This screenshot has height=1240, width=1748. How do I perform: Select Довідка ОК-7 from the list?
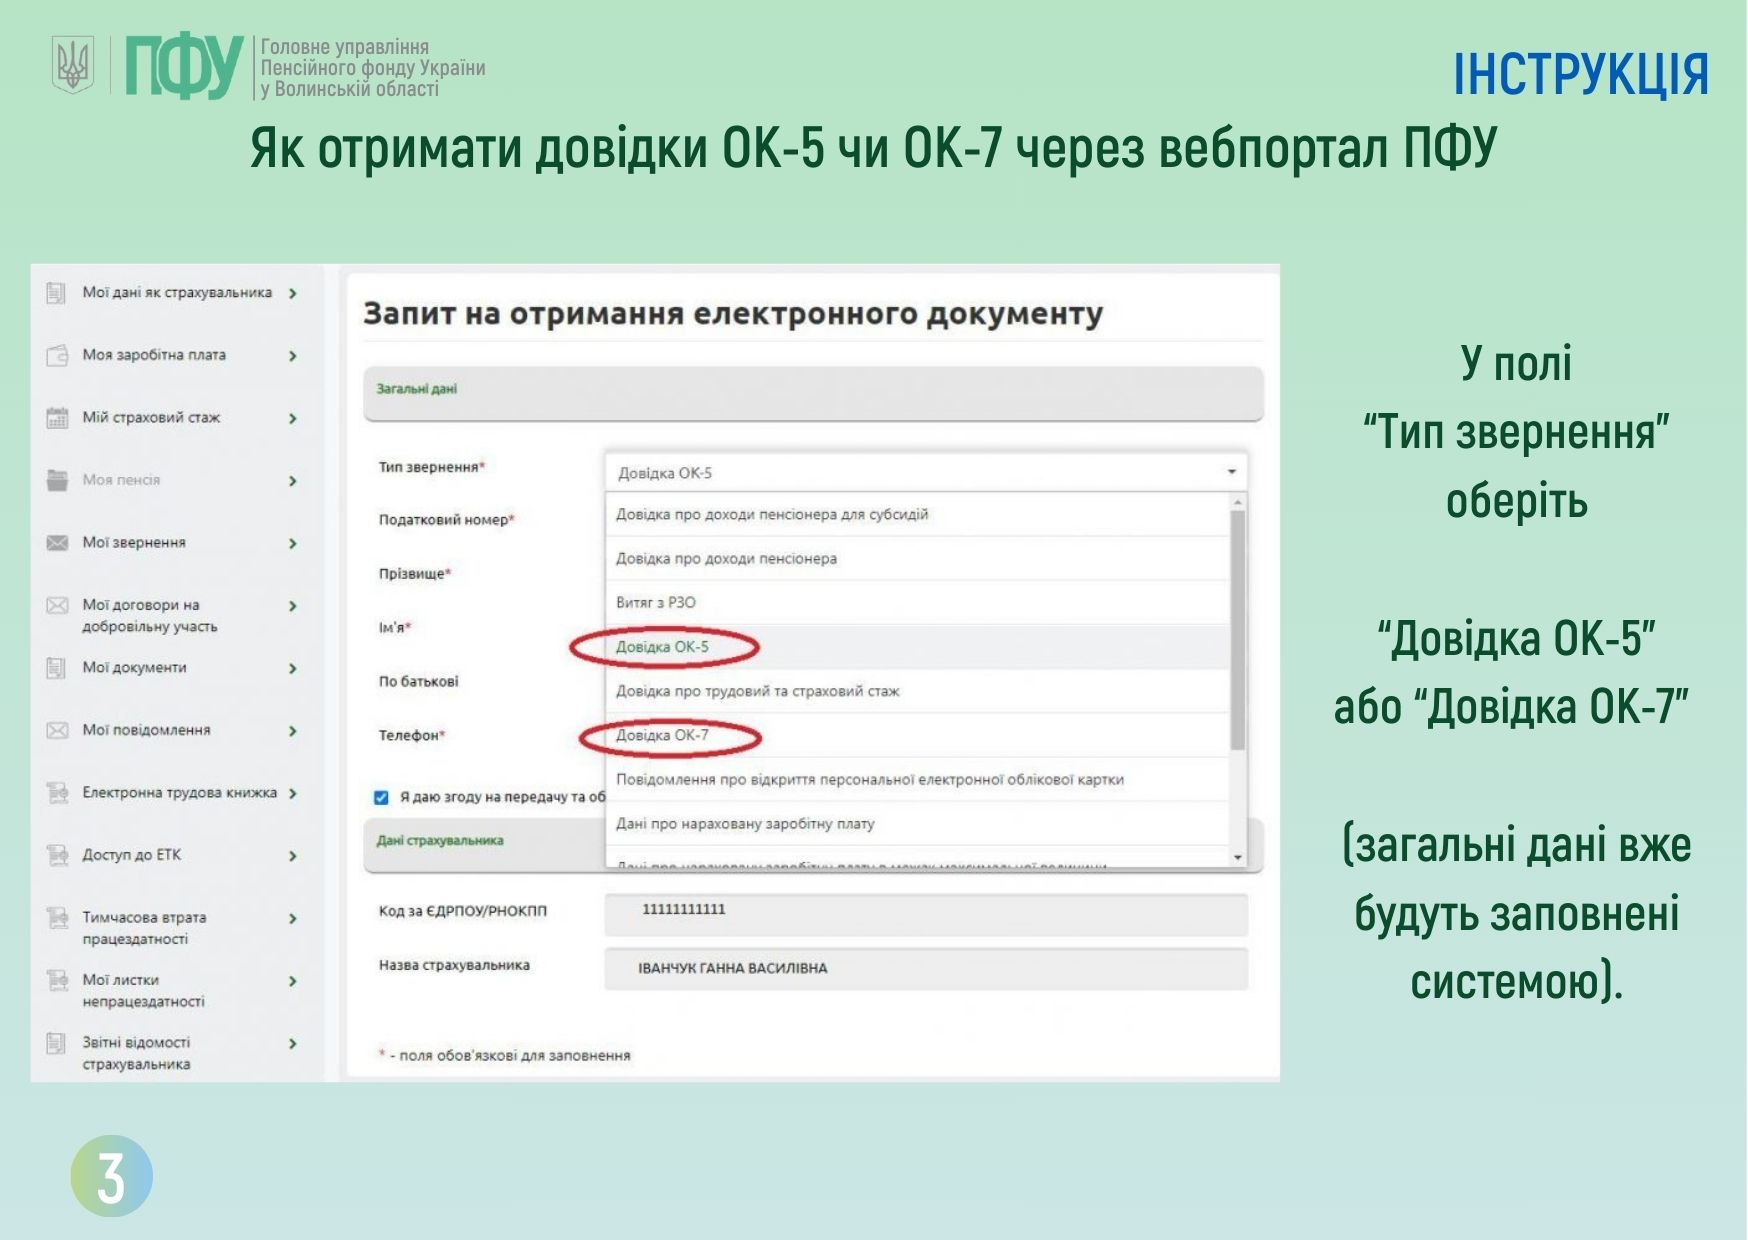[x=662, y=736]
